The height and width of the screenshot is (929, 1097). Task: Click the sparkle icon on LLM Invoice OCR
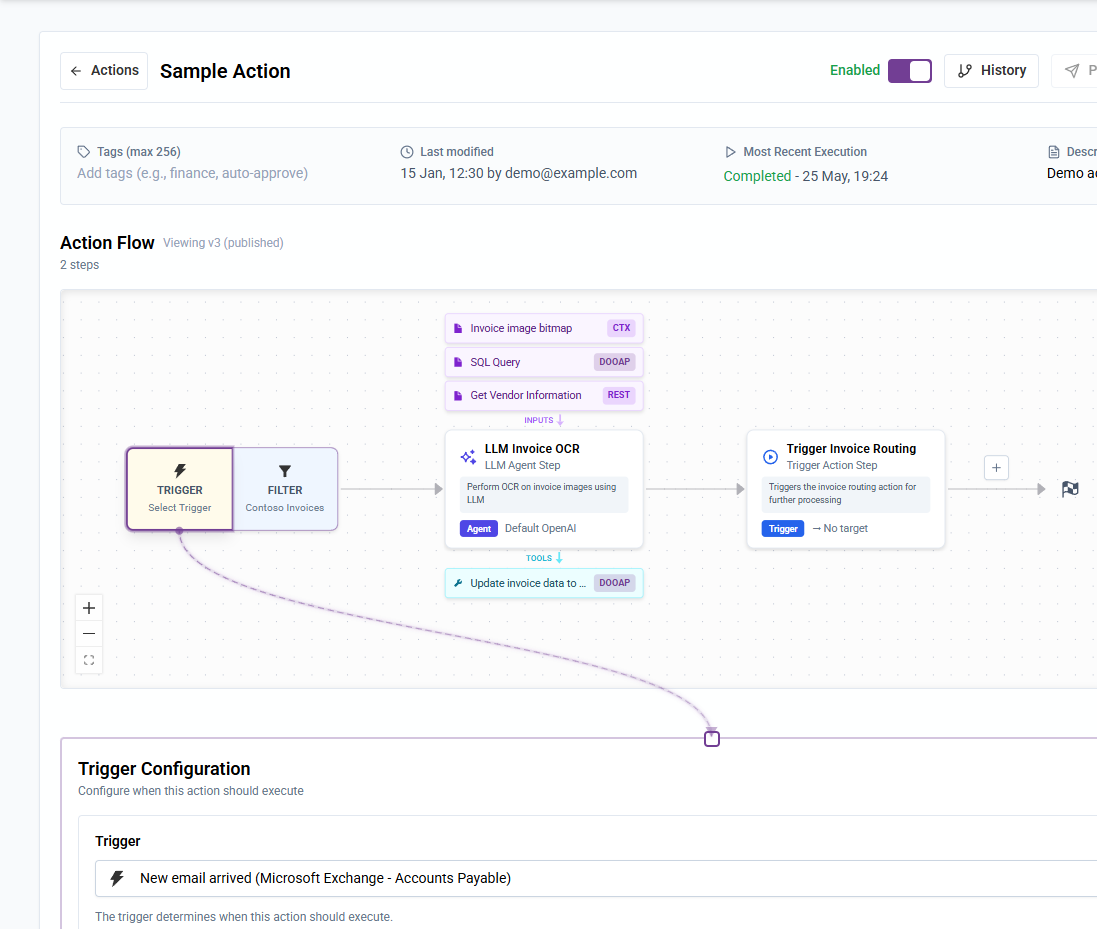469,457
